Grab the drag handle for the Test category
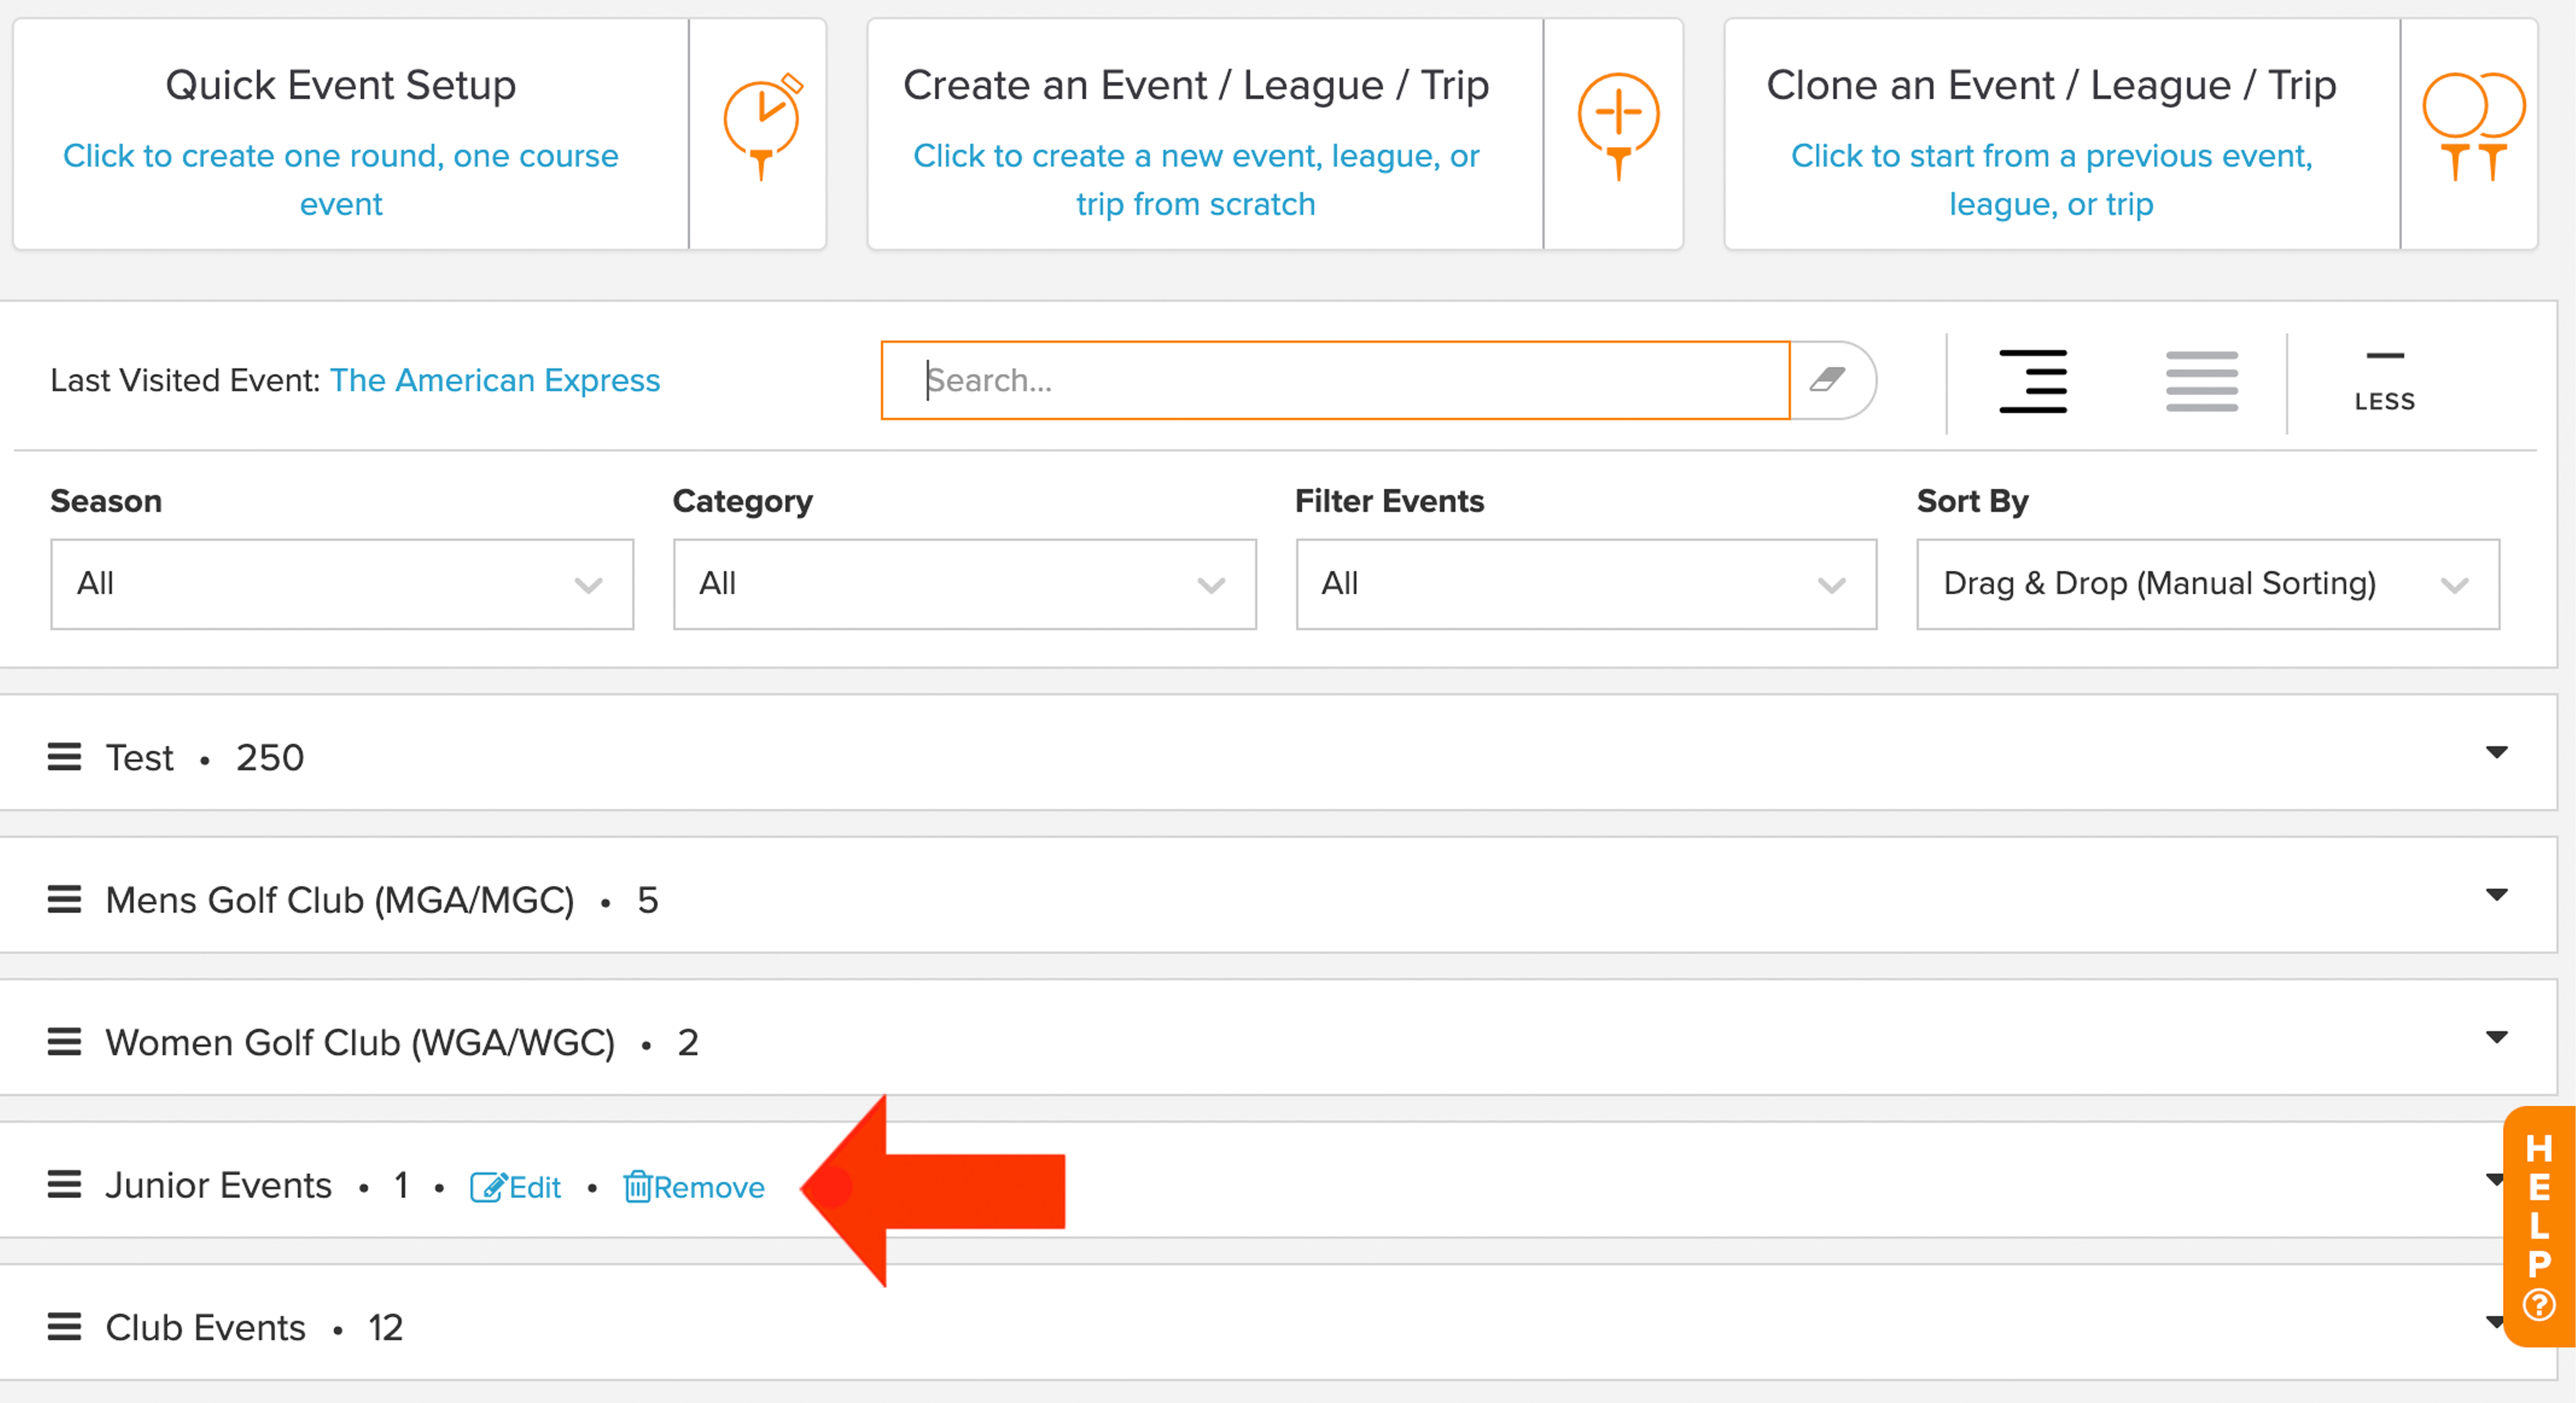The height and width of the screenshot is (1403, 2576). tap(64, 757)
